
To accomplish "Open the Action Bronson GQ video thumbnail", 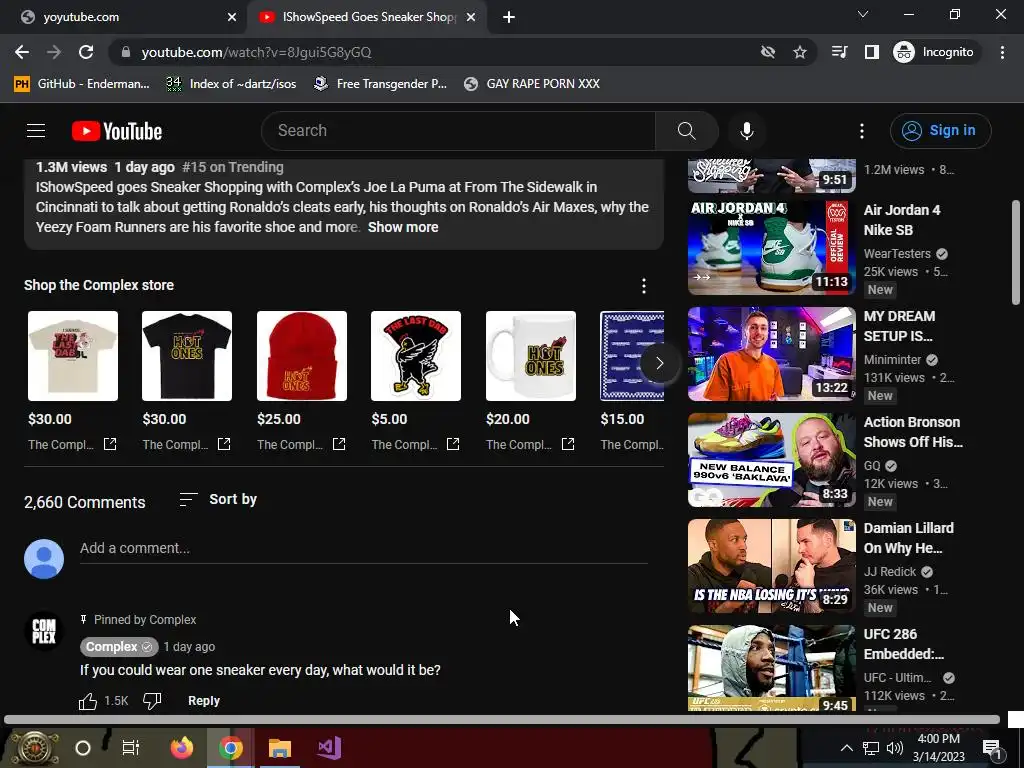I will pos(772,460).
